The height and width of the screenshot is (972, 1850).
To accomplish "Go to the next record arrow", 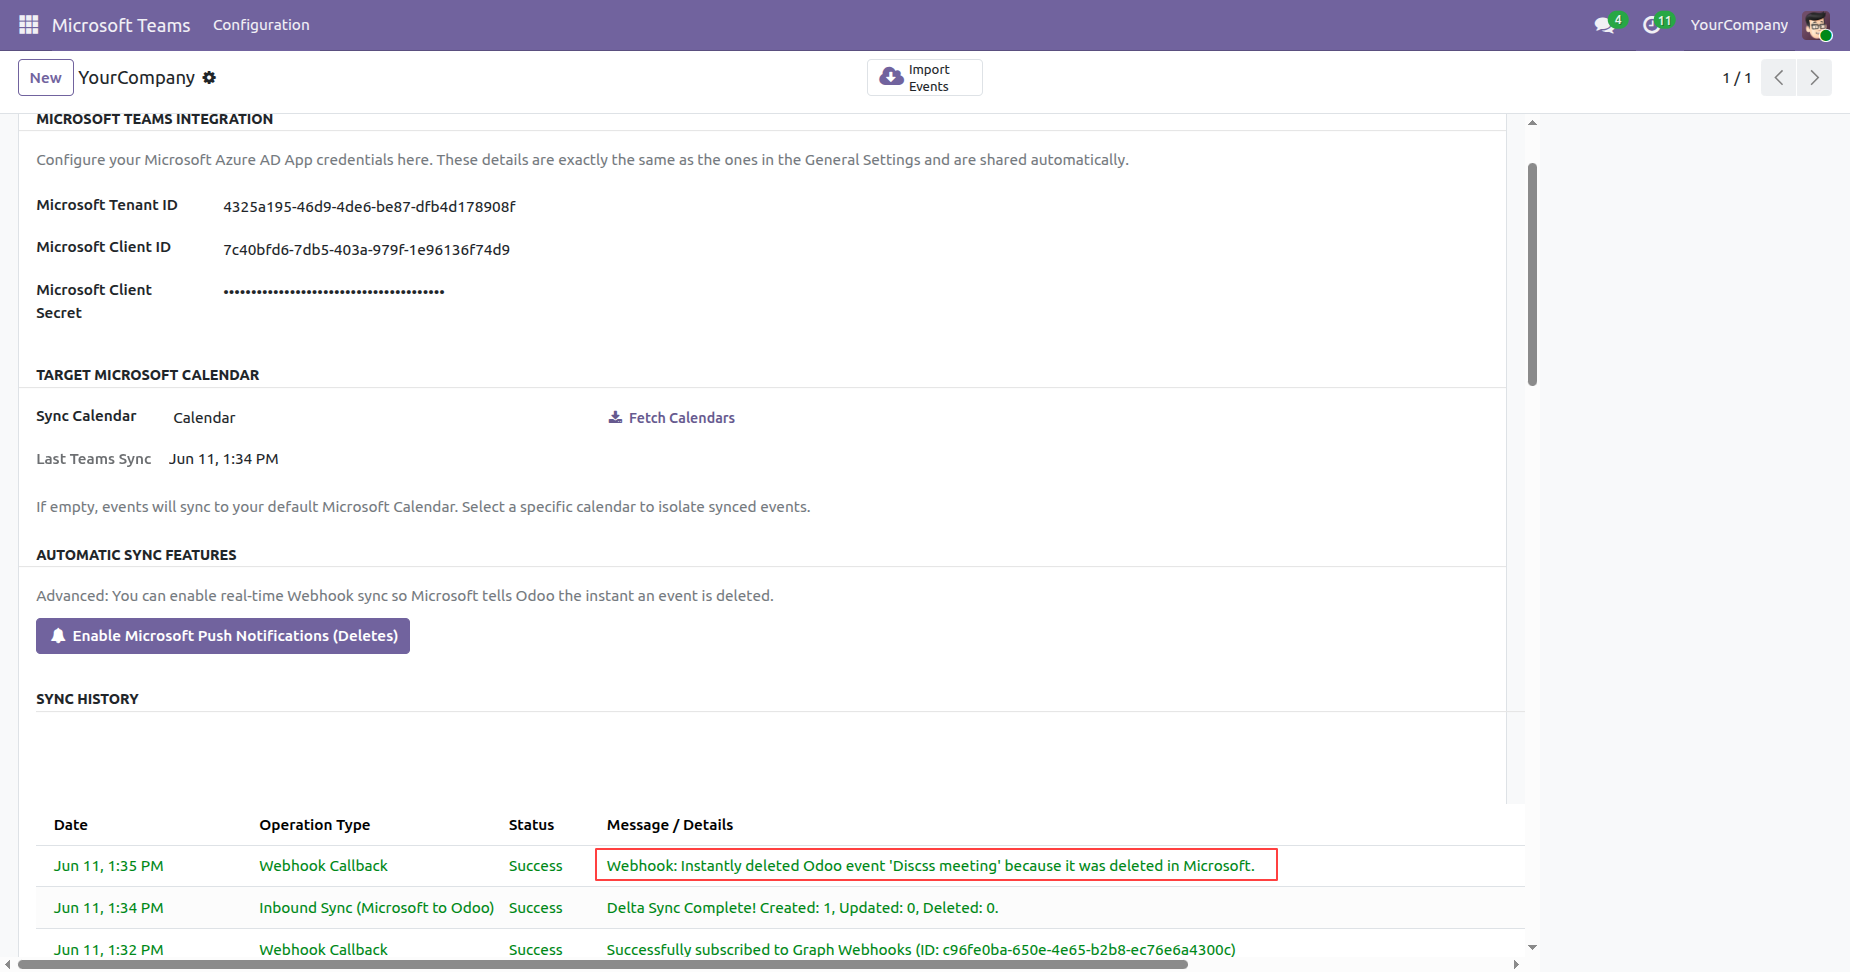I will pos(1814,78).
